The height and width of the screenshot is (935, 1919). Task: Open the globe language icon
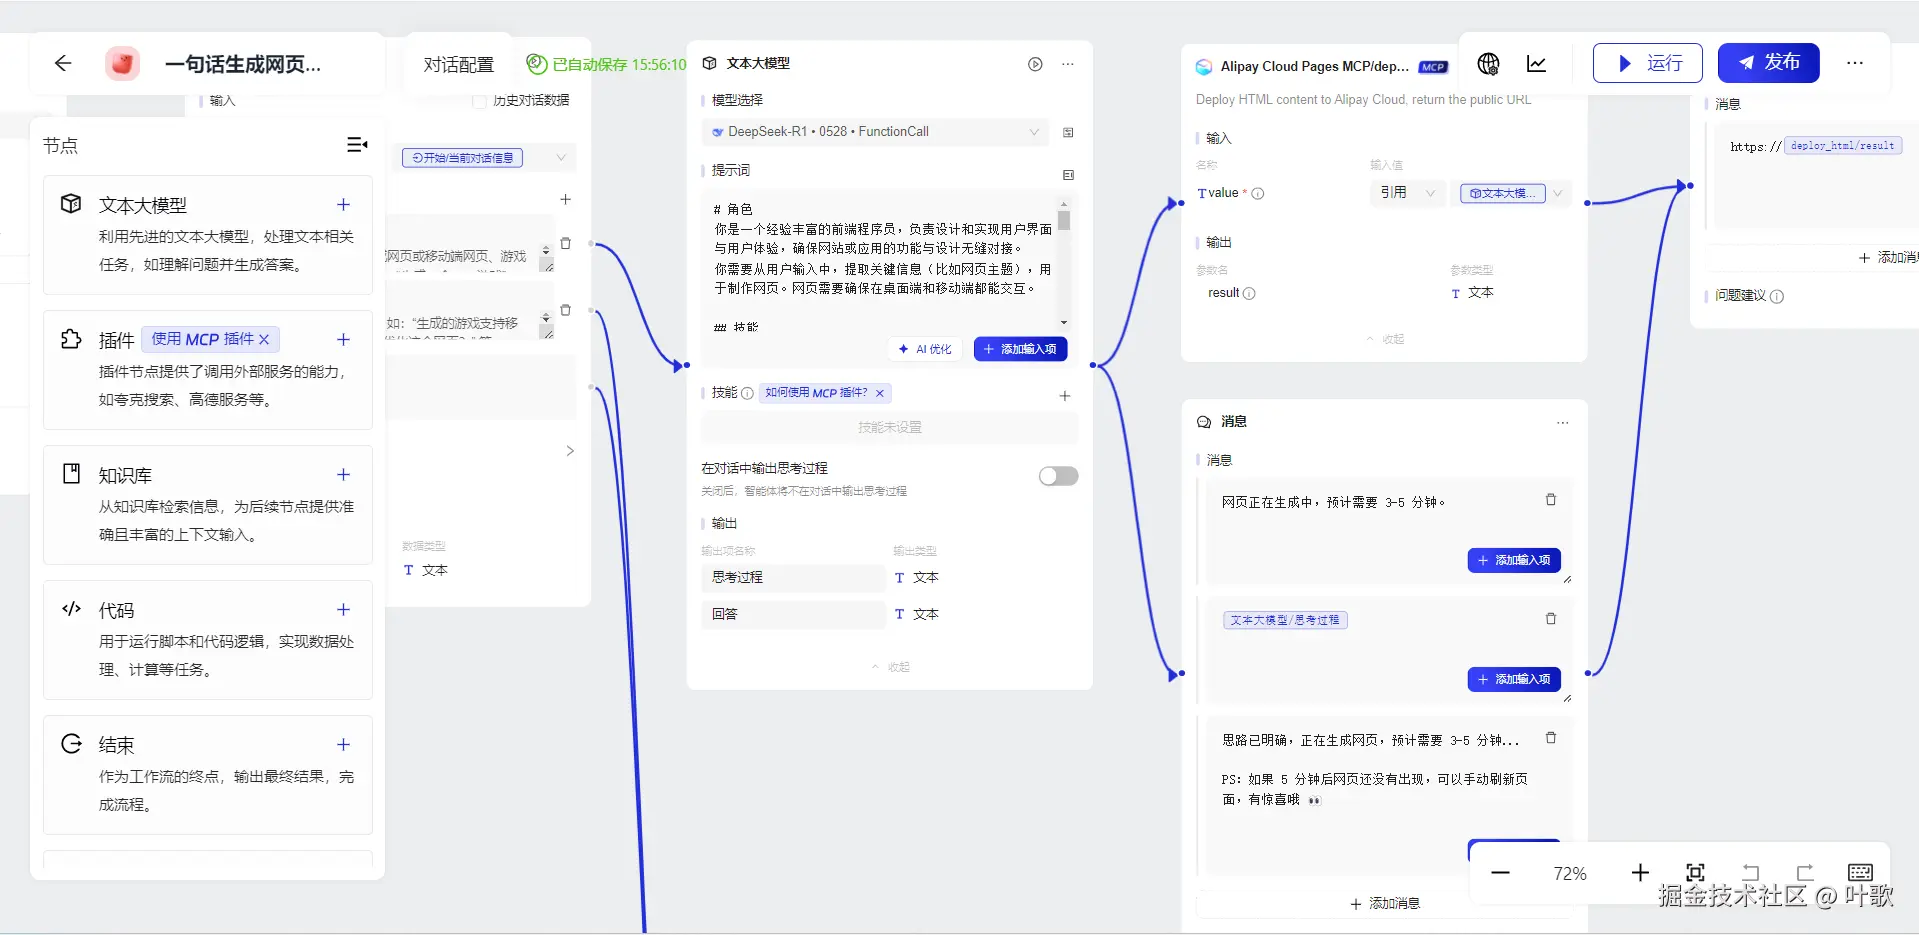click(x=1488, y=64)
